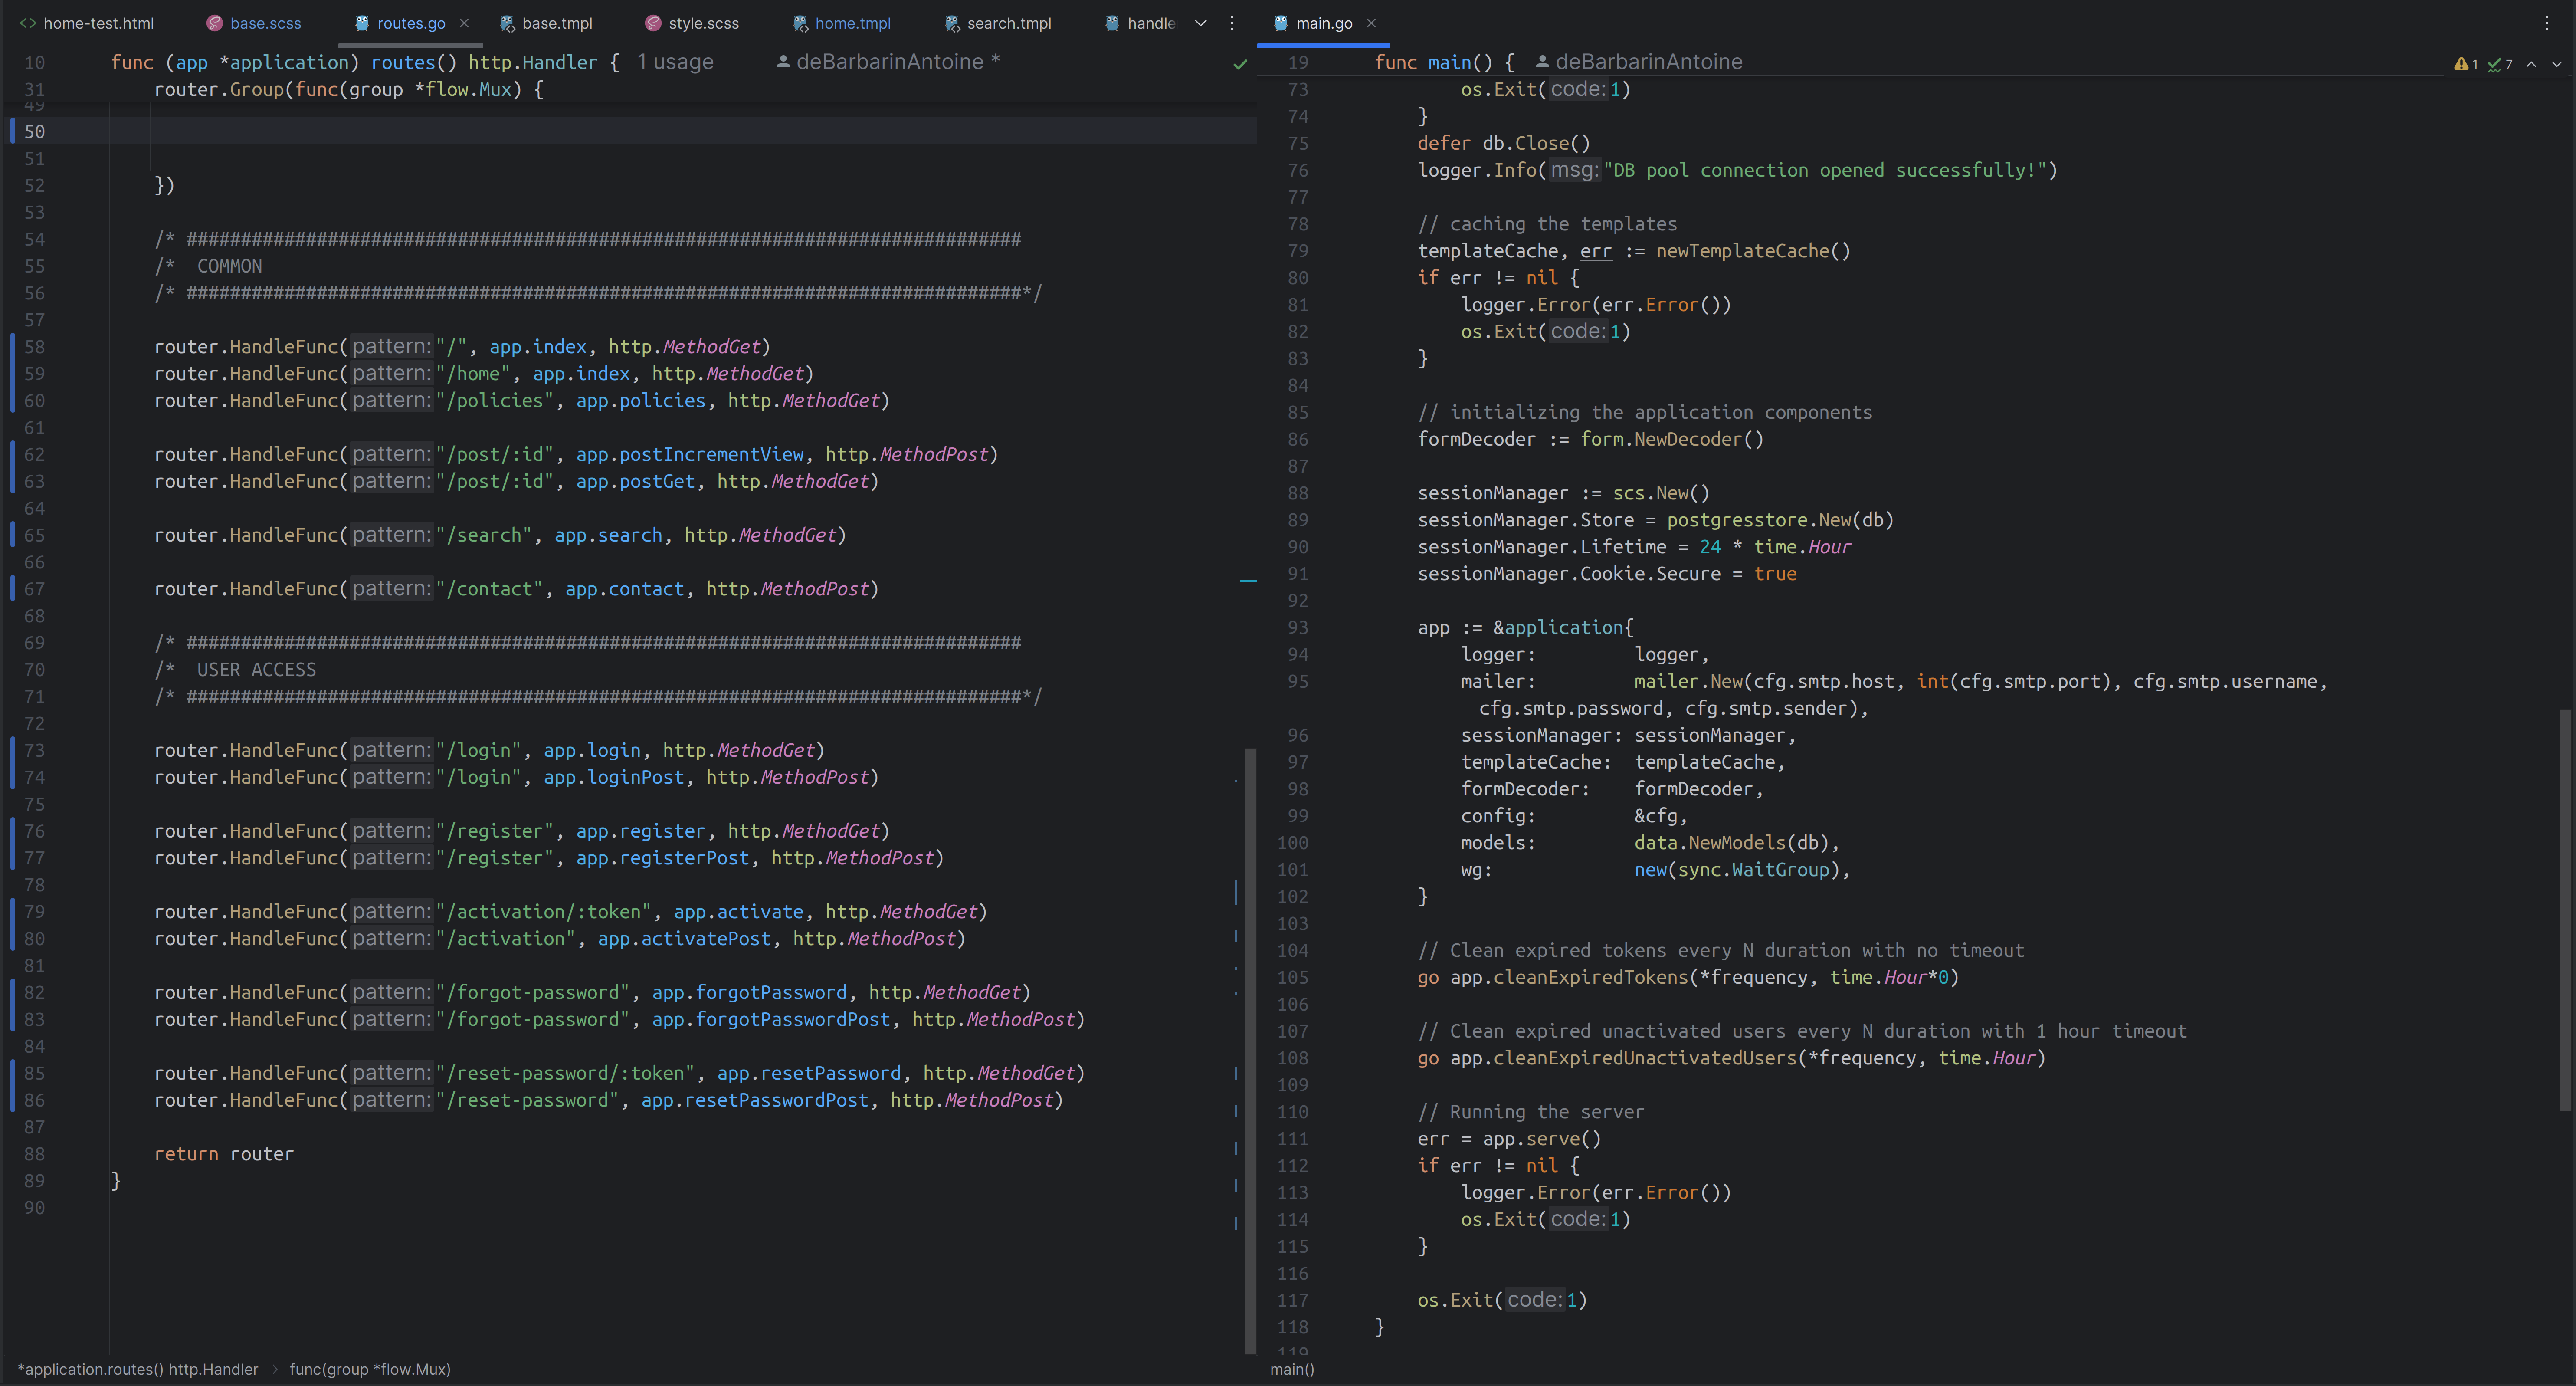The width and height of the screenshot is (2576, 1386).
Task: Switch to the base.scss tab
Action: click(254, 23)
